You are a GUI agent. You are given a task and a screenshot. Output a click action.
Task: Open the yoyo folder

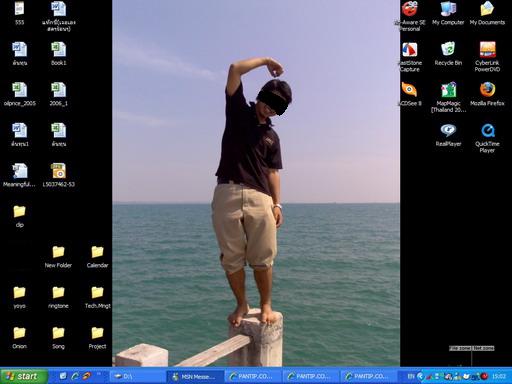tap(19, 297)
